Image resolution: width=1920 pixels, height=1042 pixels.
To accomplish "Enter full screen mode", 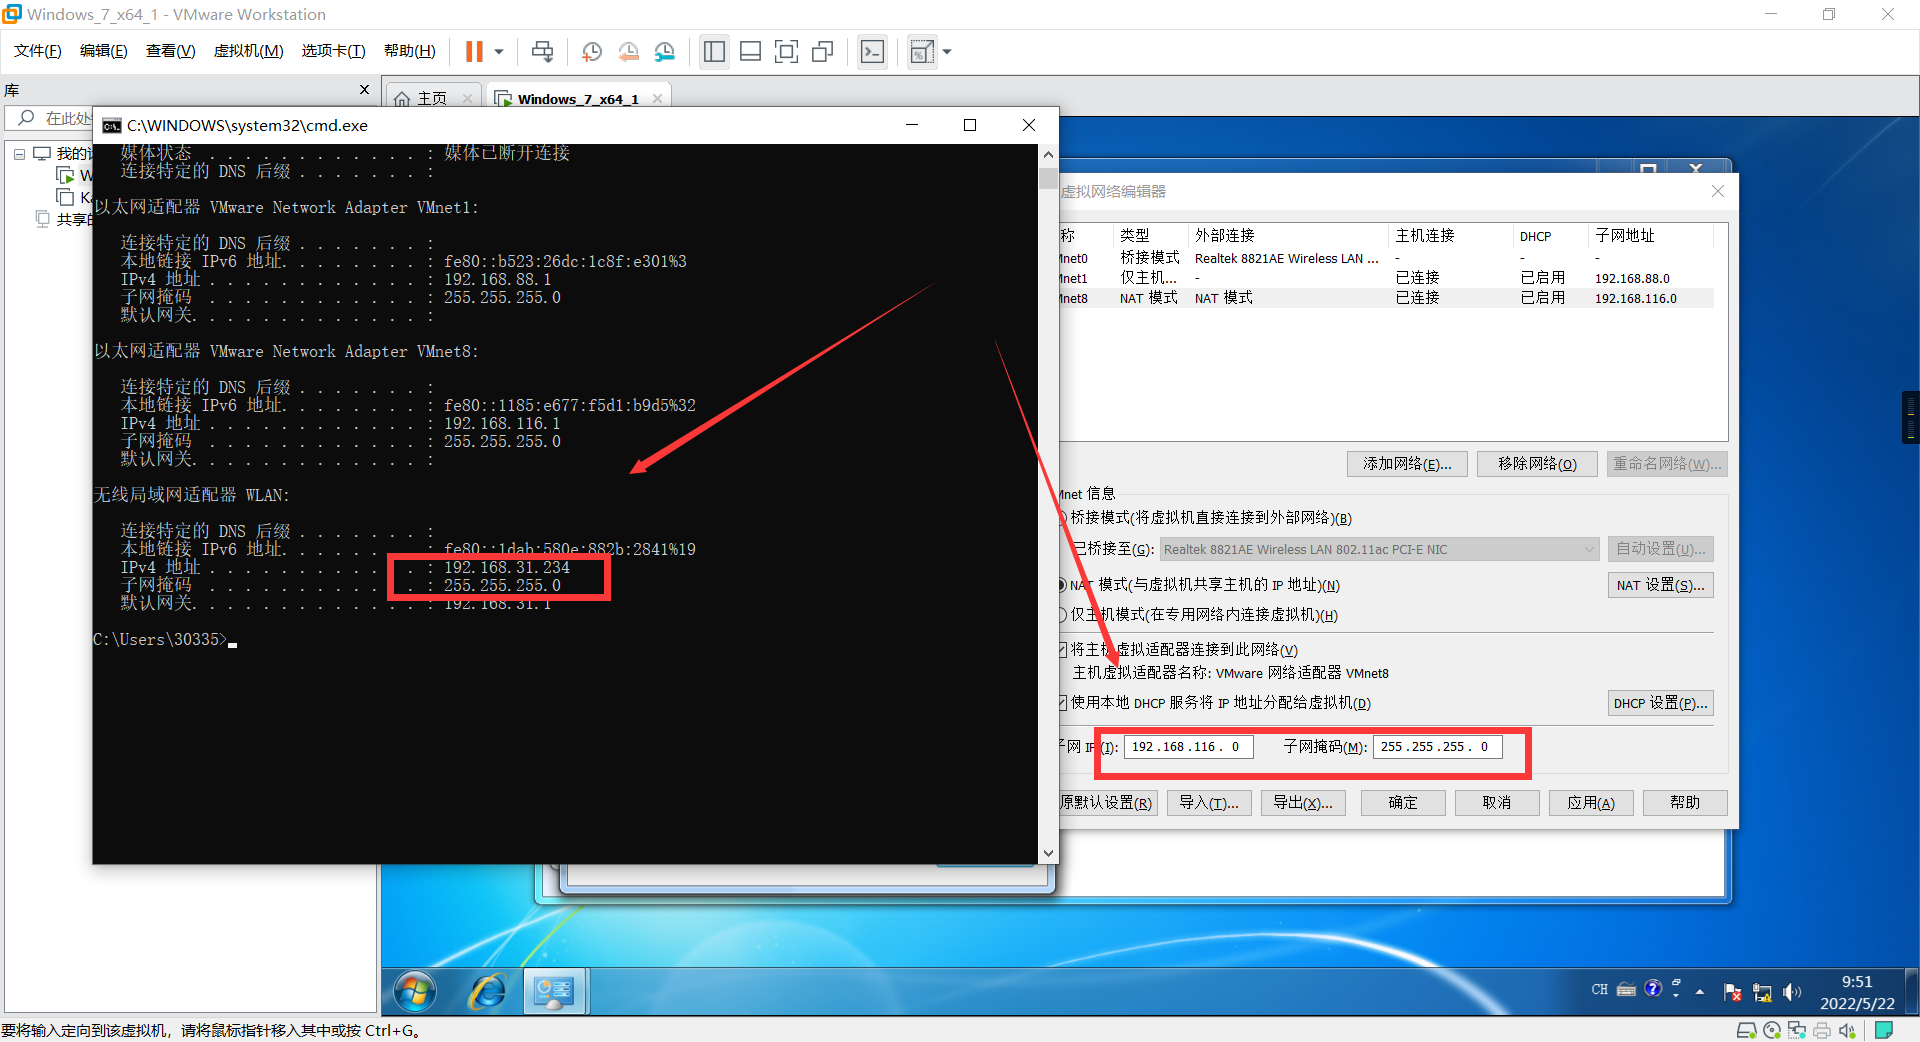I will click(786, 51).
